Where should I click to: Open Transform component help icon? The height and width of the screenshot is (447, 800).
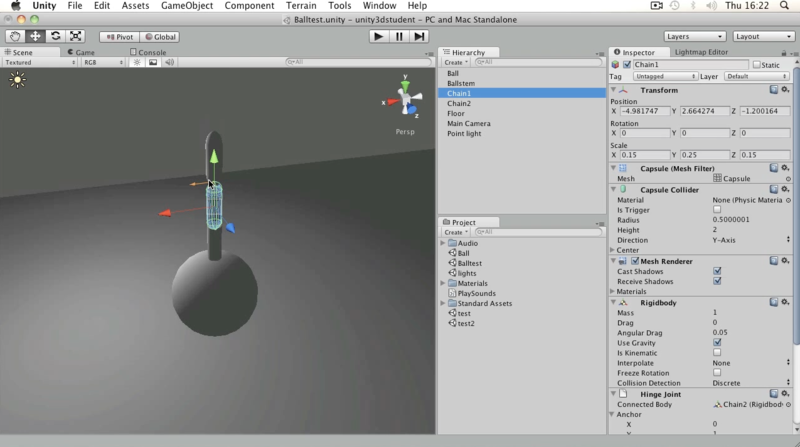(774, 90)
